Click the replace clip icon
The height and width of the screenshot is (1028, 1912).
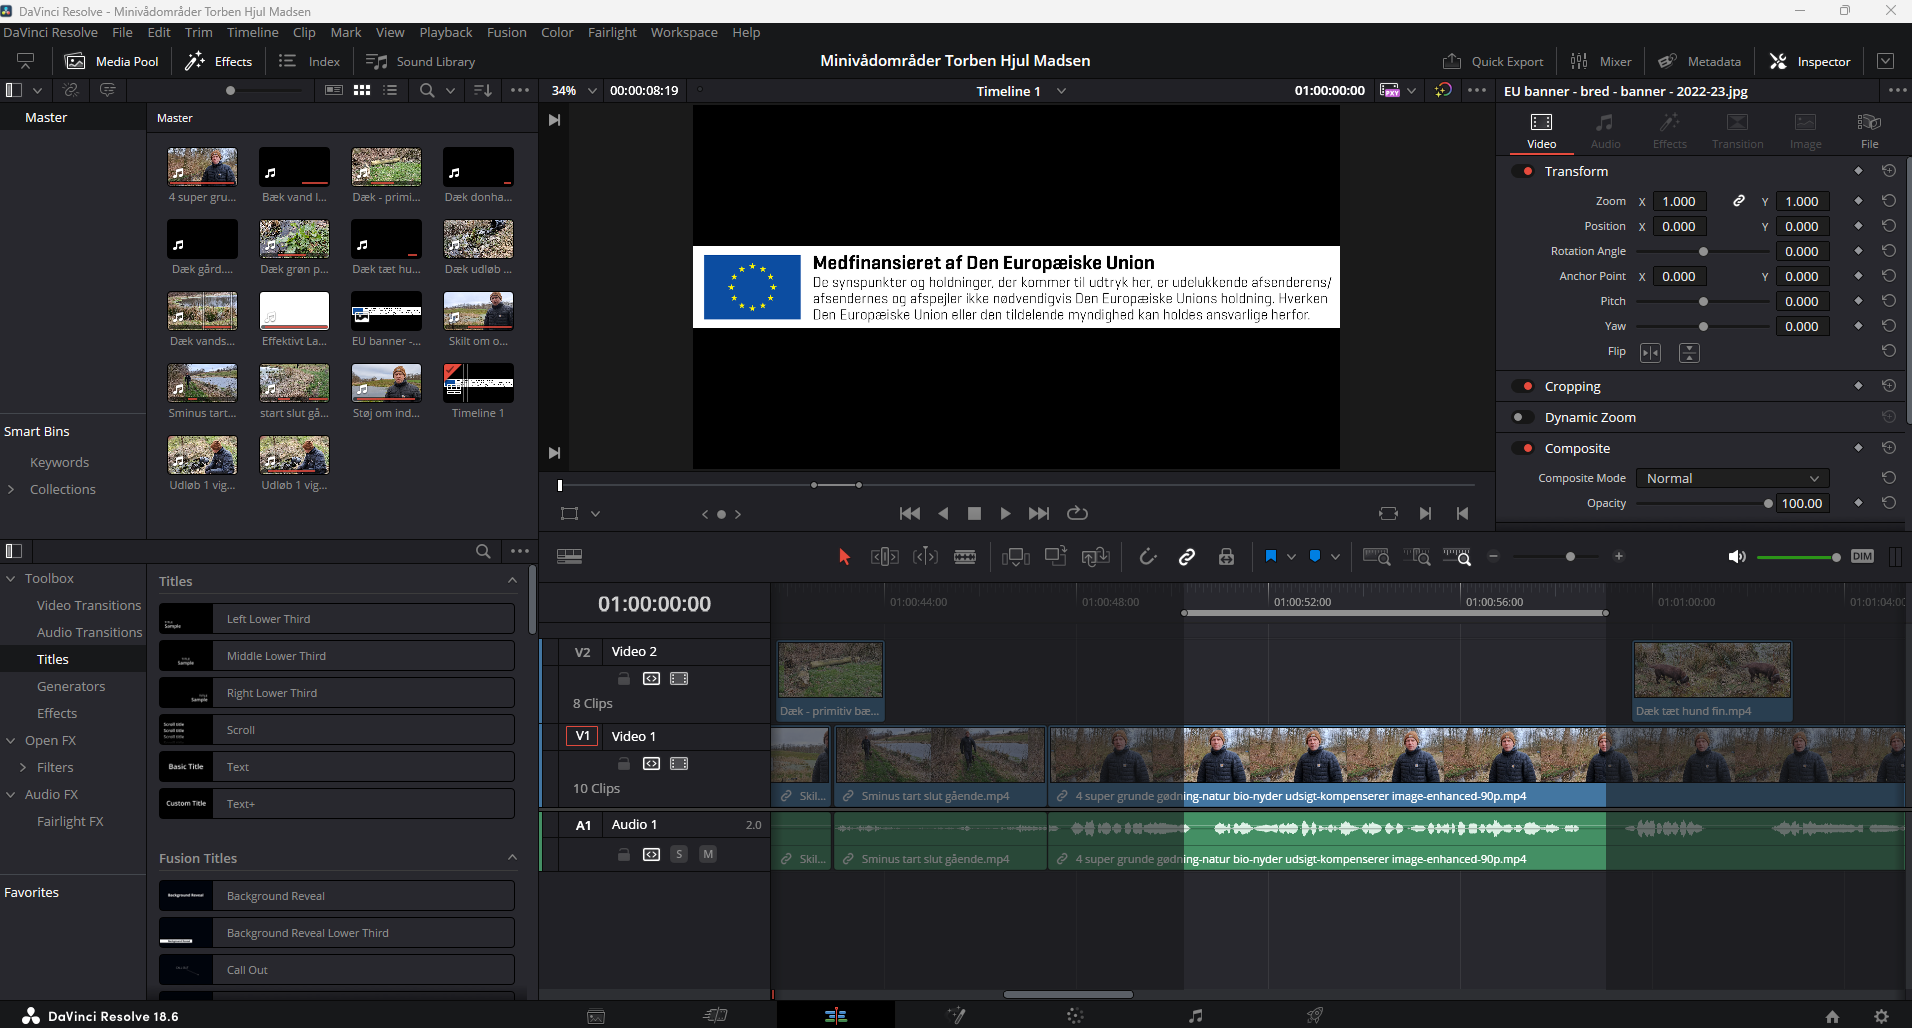click(x=1096, y=557)
